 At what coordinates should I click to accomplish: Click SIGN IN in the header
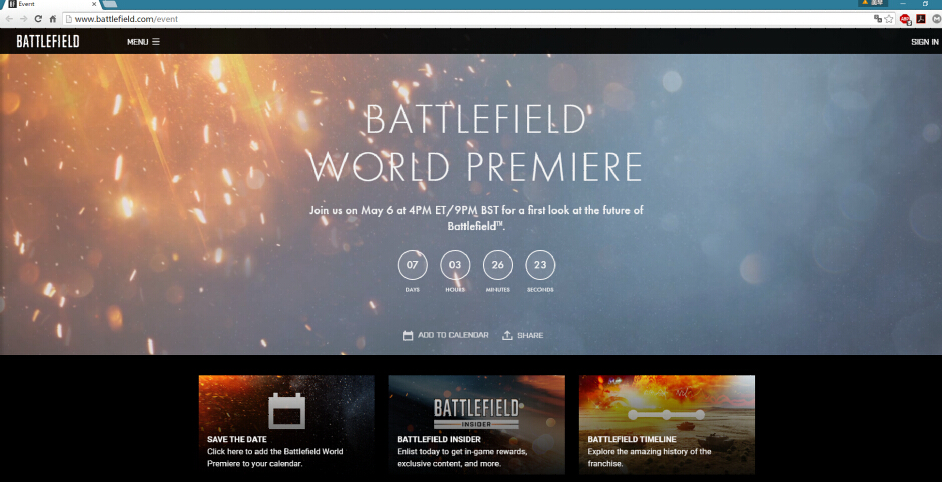point(925,42)
